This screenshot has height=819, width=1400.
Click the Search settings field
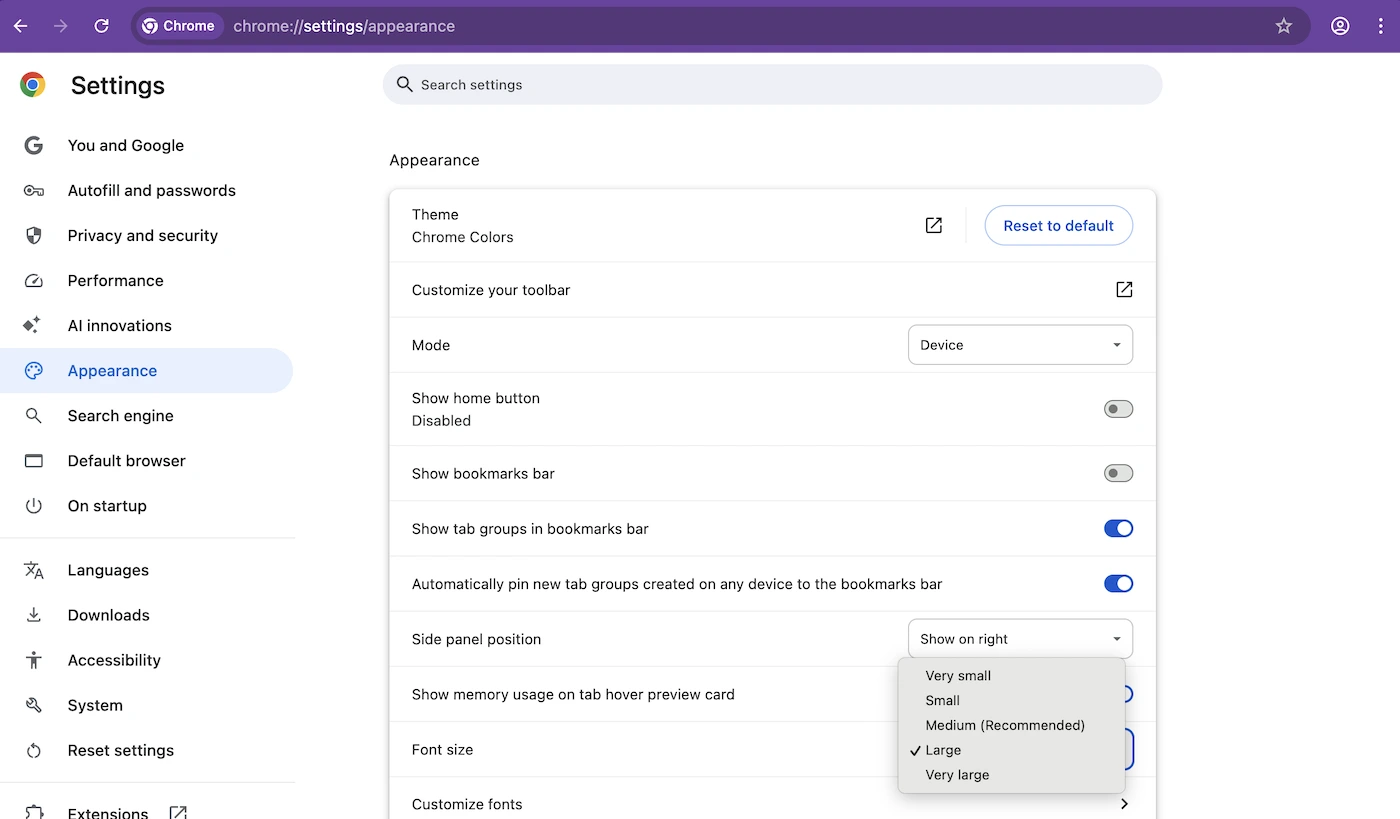[771, 85]
